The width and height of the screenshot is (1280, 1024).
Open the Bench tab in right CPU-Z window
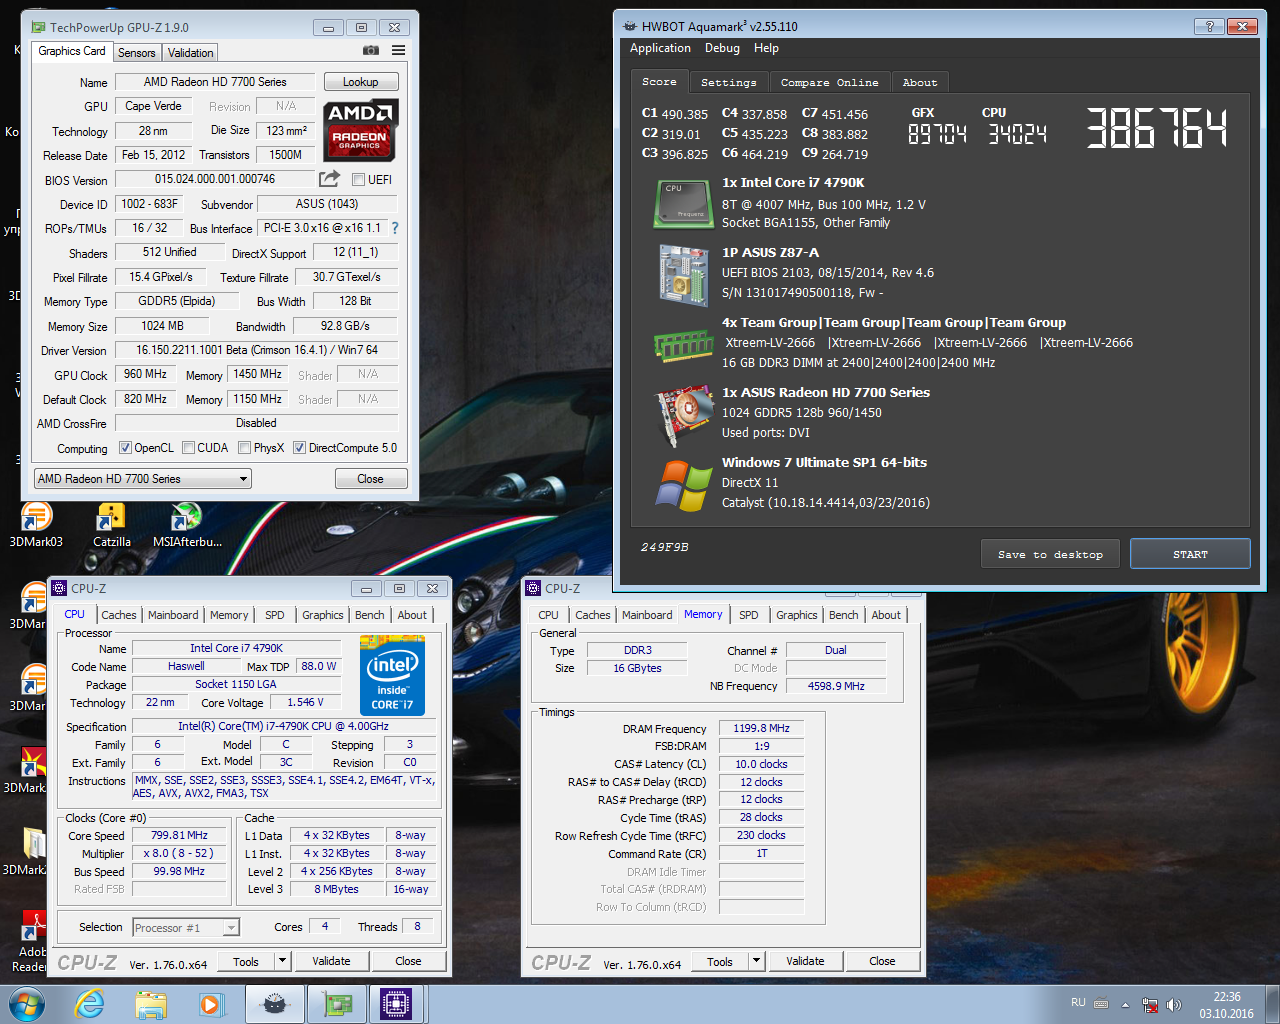click(x=843, y=615)
